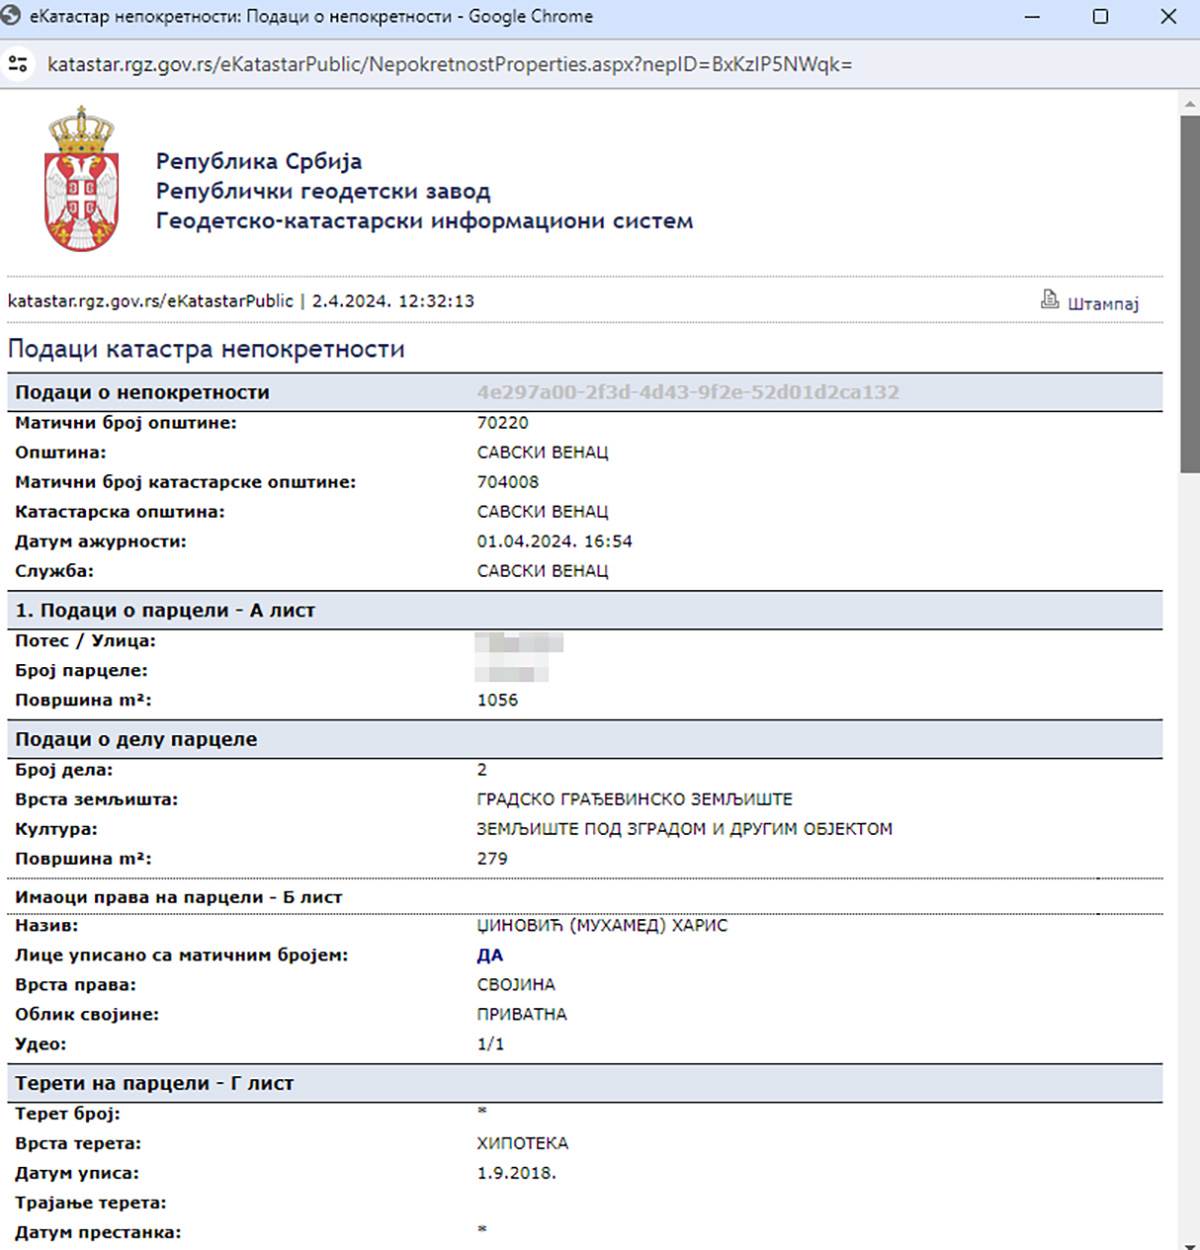This screenshot has height=1250, width=1200.
Task: Open the Штампај print link
Action: 1102,304
